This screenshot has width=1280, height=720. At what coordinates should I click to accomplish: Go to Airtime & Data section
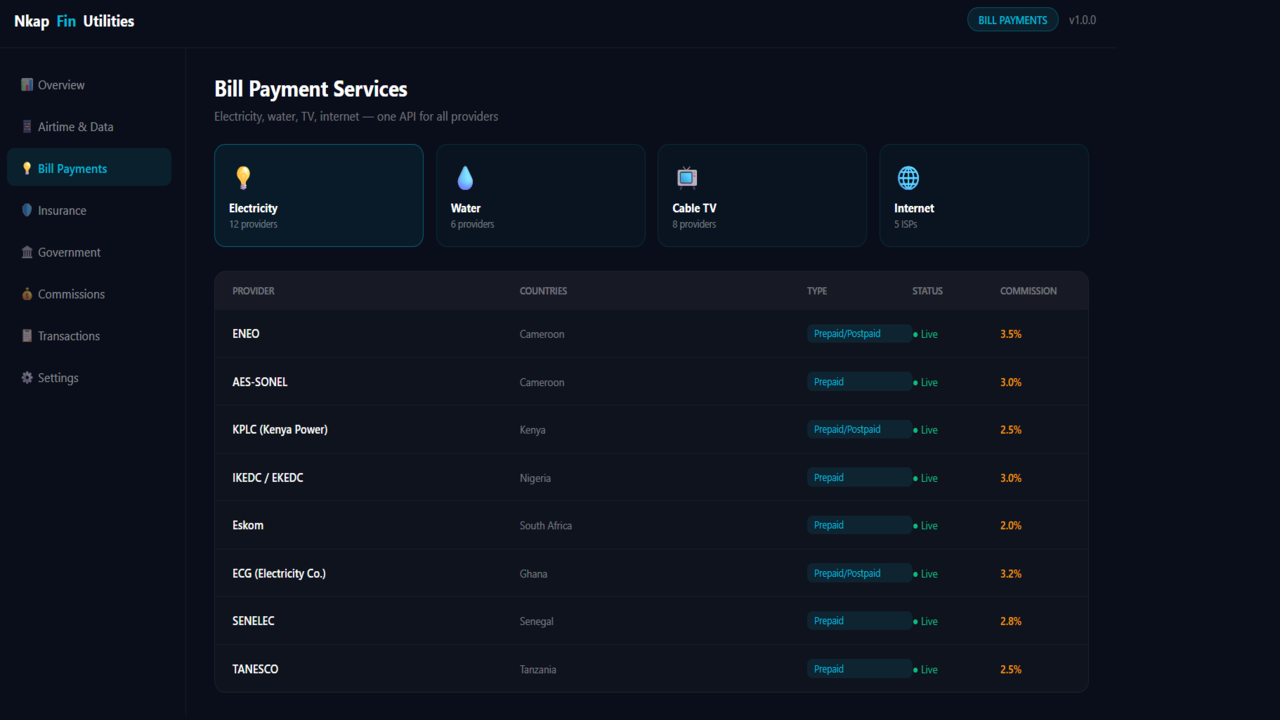89,127
